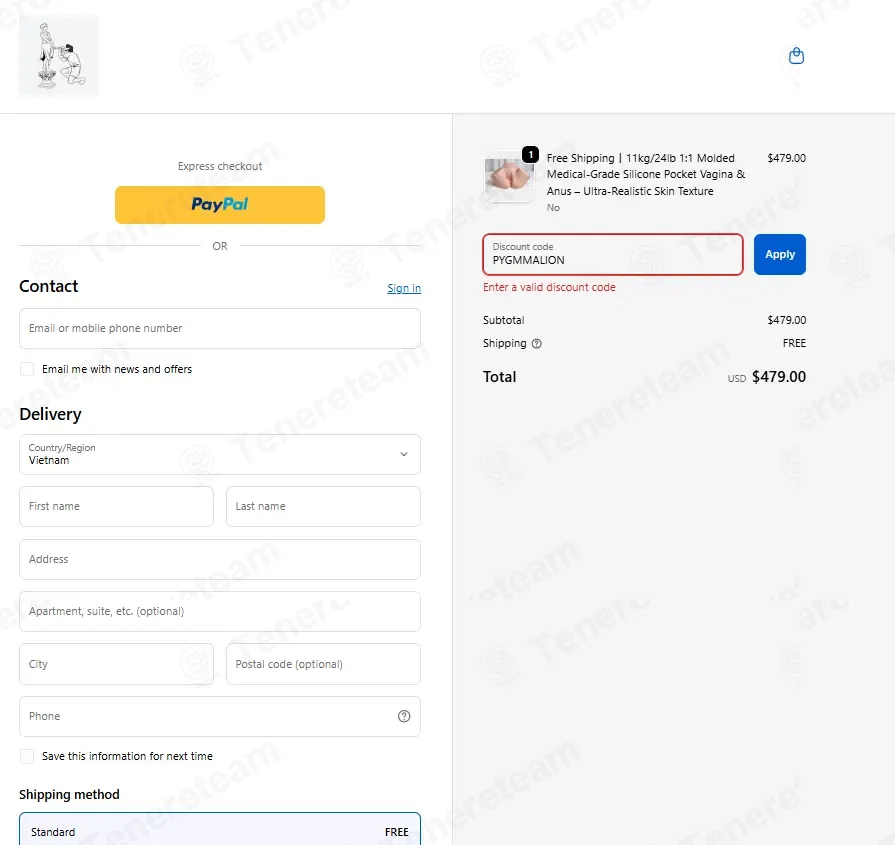Image resolution: width=895 pixels, height=845 pixels.
Task: Follow the Sign in link
Action: [404, 288]
